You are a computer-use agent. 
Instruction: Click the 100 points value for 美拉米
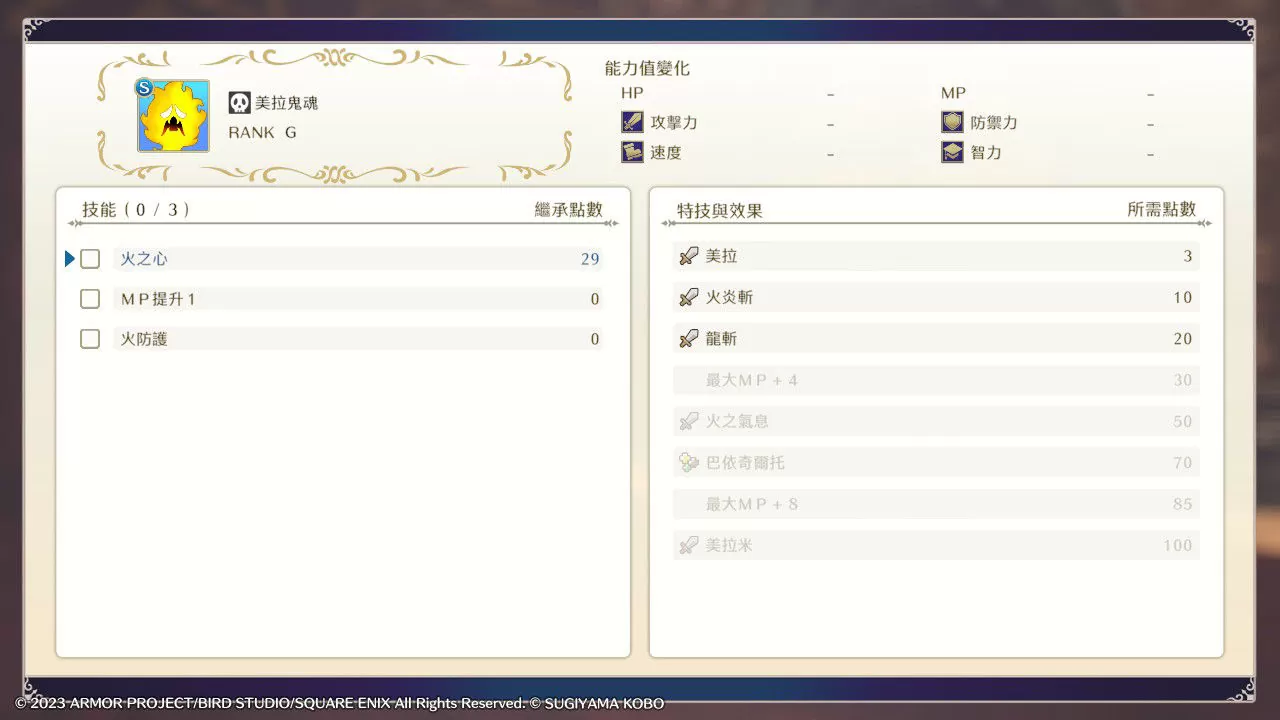[x=1178, y=545]
